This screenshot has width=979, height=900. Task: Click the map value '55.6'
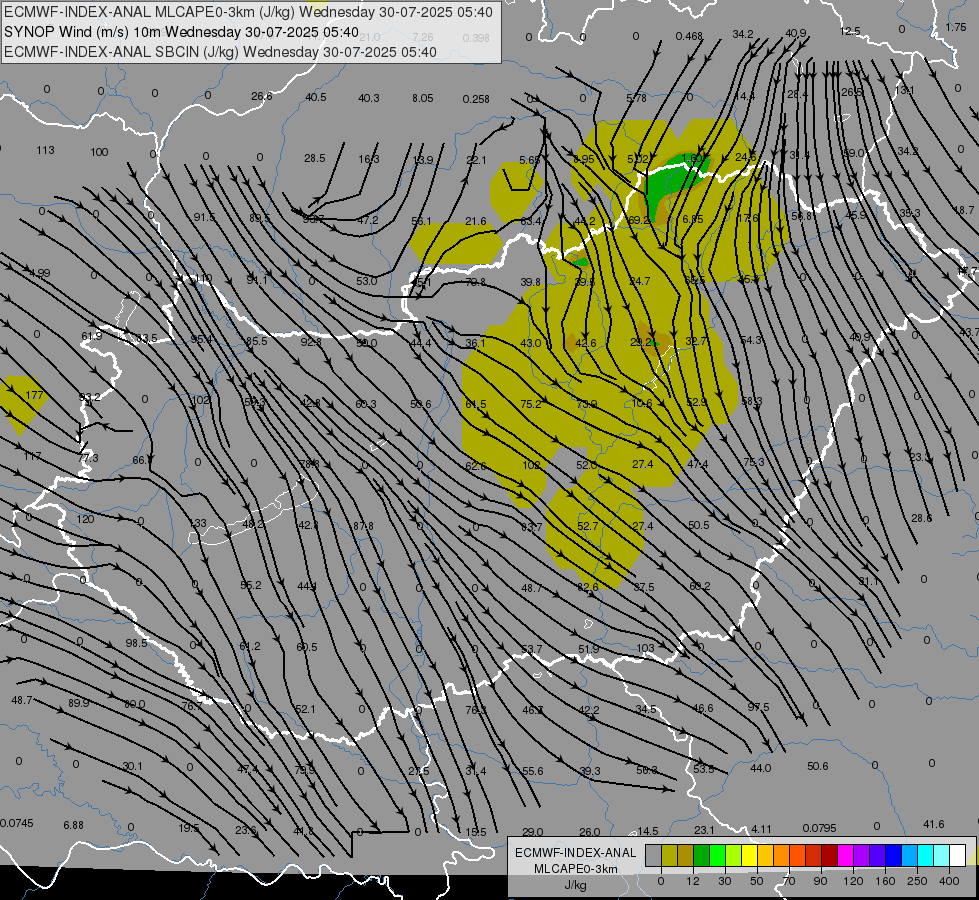point(533,771)
